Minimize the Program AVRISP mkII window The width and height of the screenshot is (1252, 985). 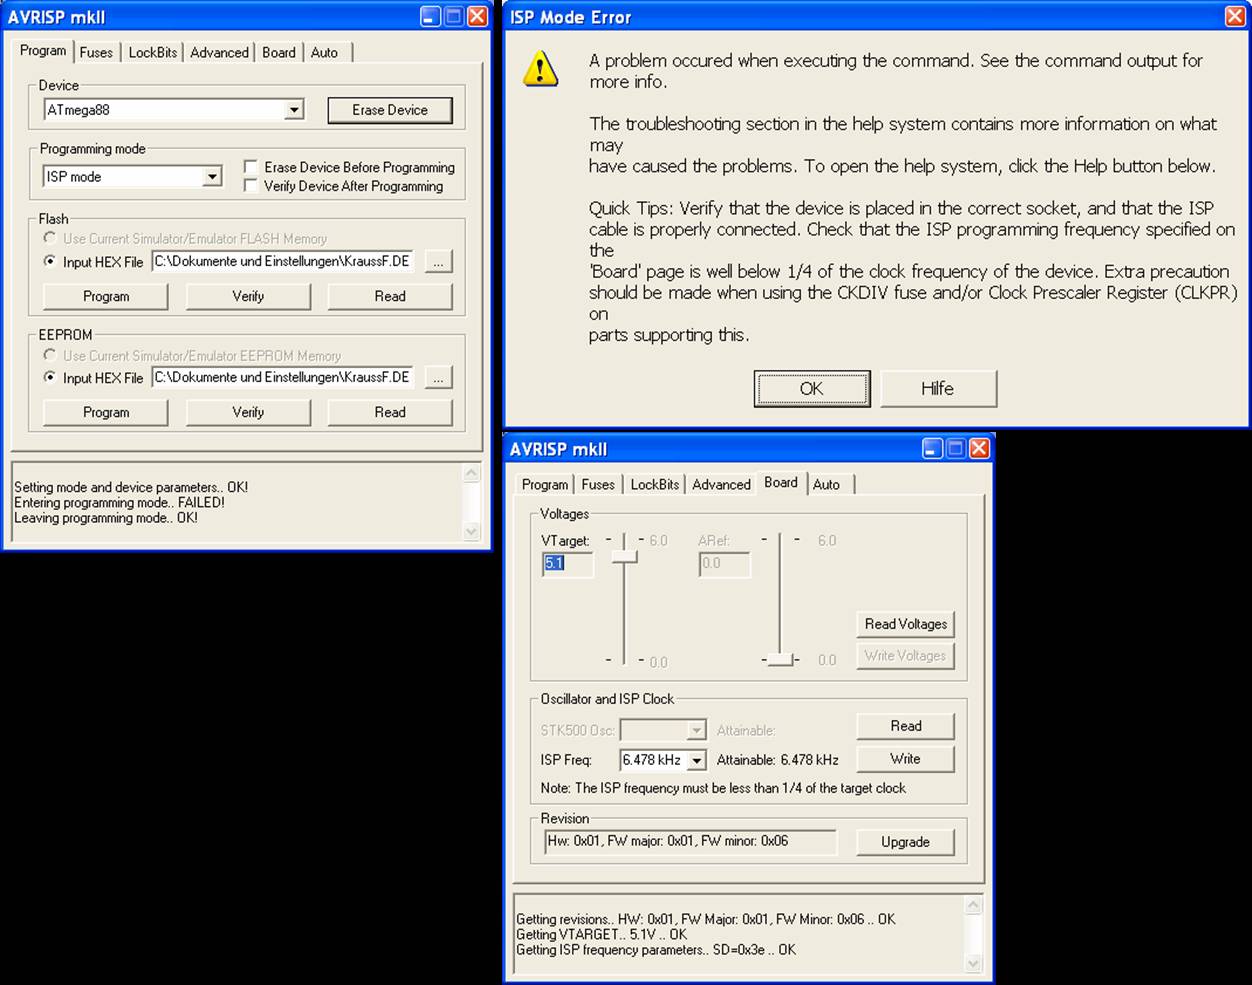(430, 16)
